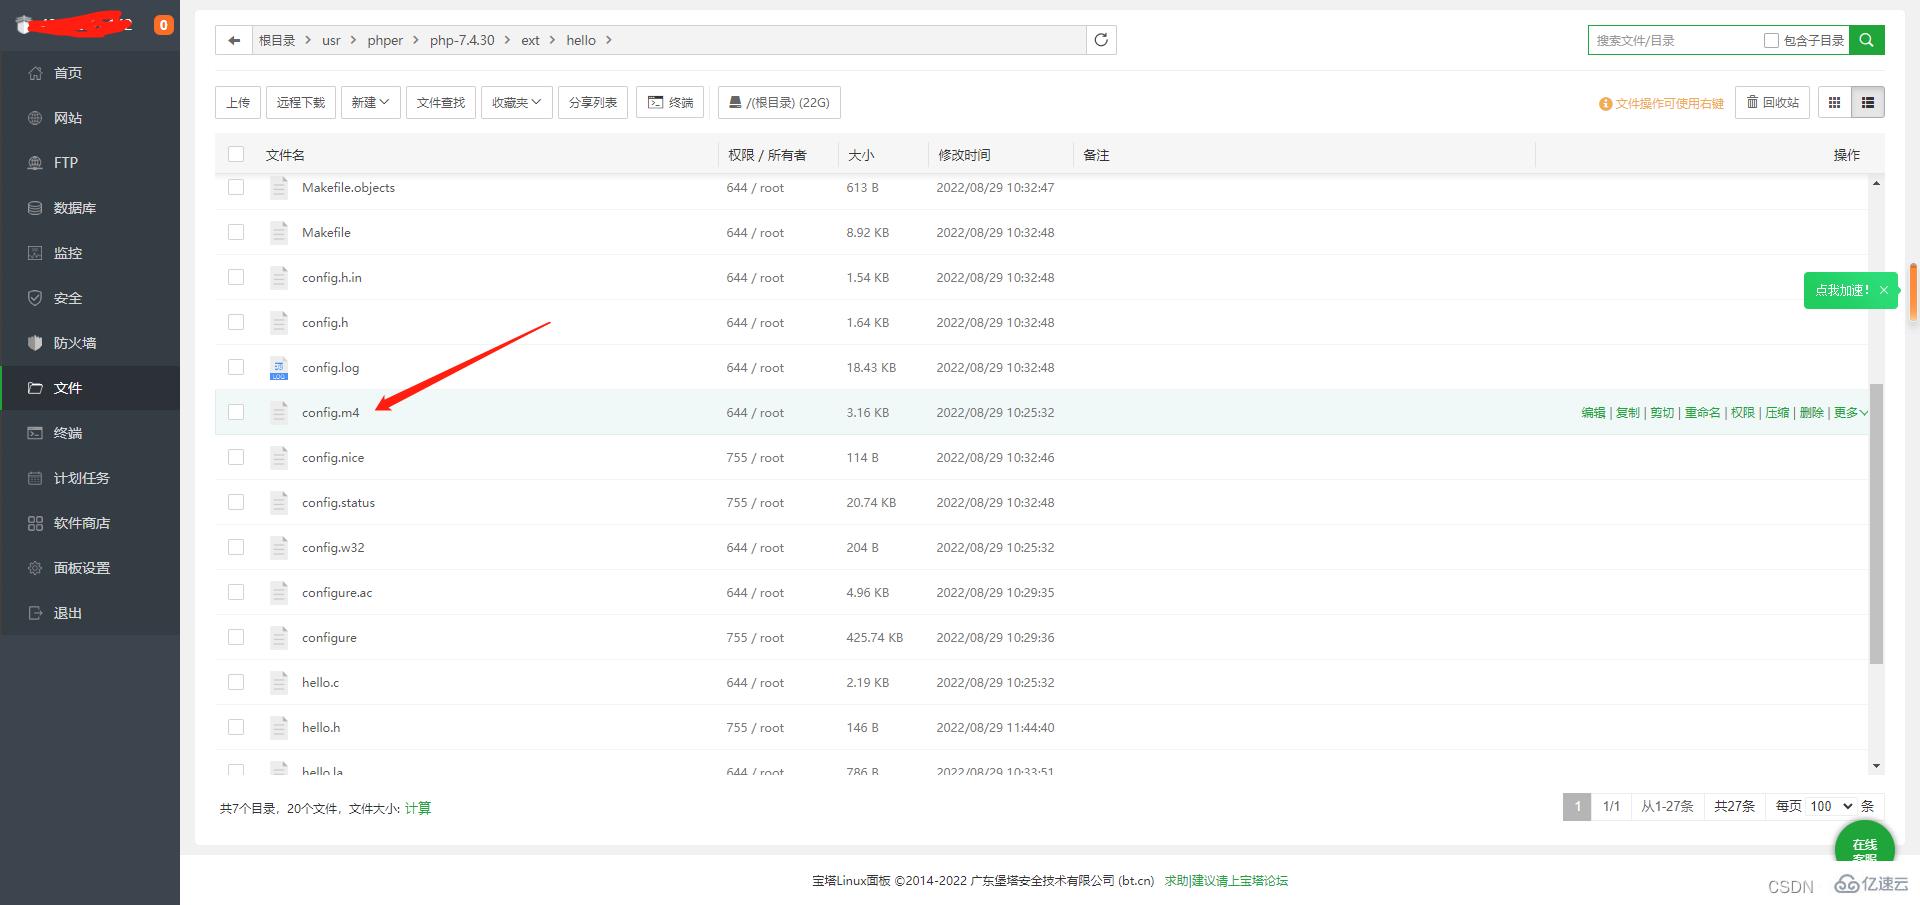Switch to grid icon view
The image size is (1920, 905).
pyautogui.click(x=1834, y=102)
